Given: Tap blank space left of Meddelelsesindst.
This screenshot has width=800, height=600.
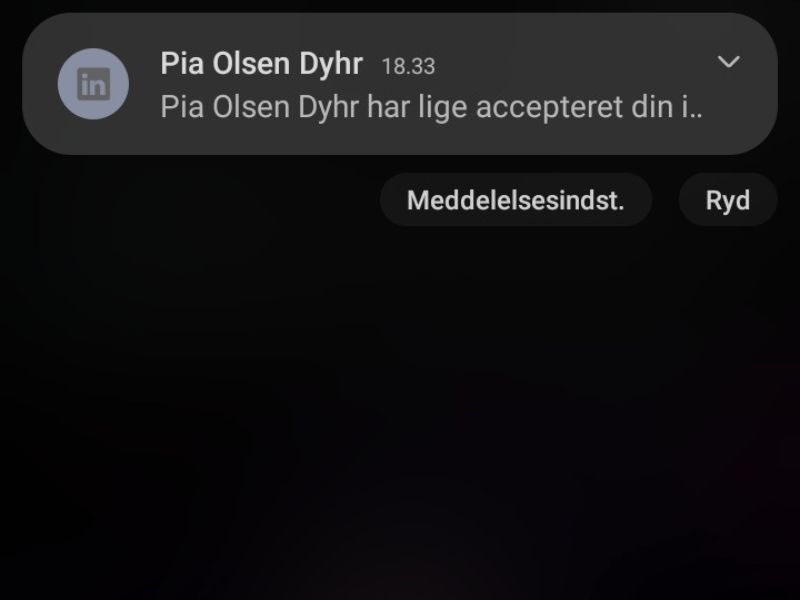Looking at the screenshot, I should click(x=194, y=199).
